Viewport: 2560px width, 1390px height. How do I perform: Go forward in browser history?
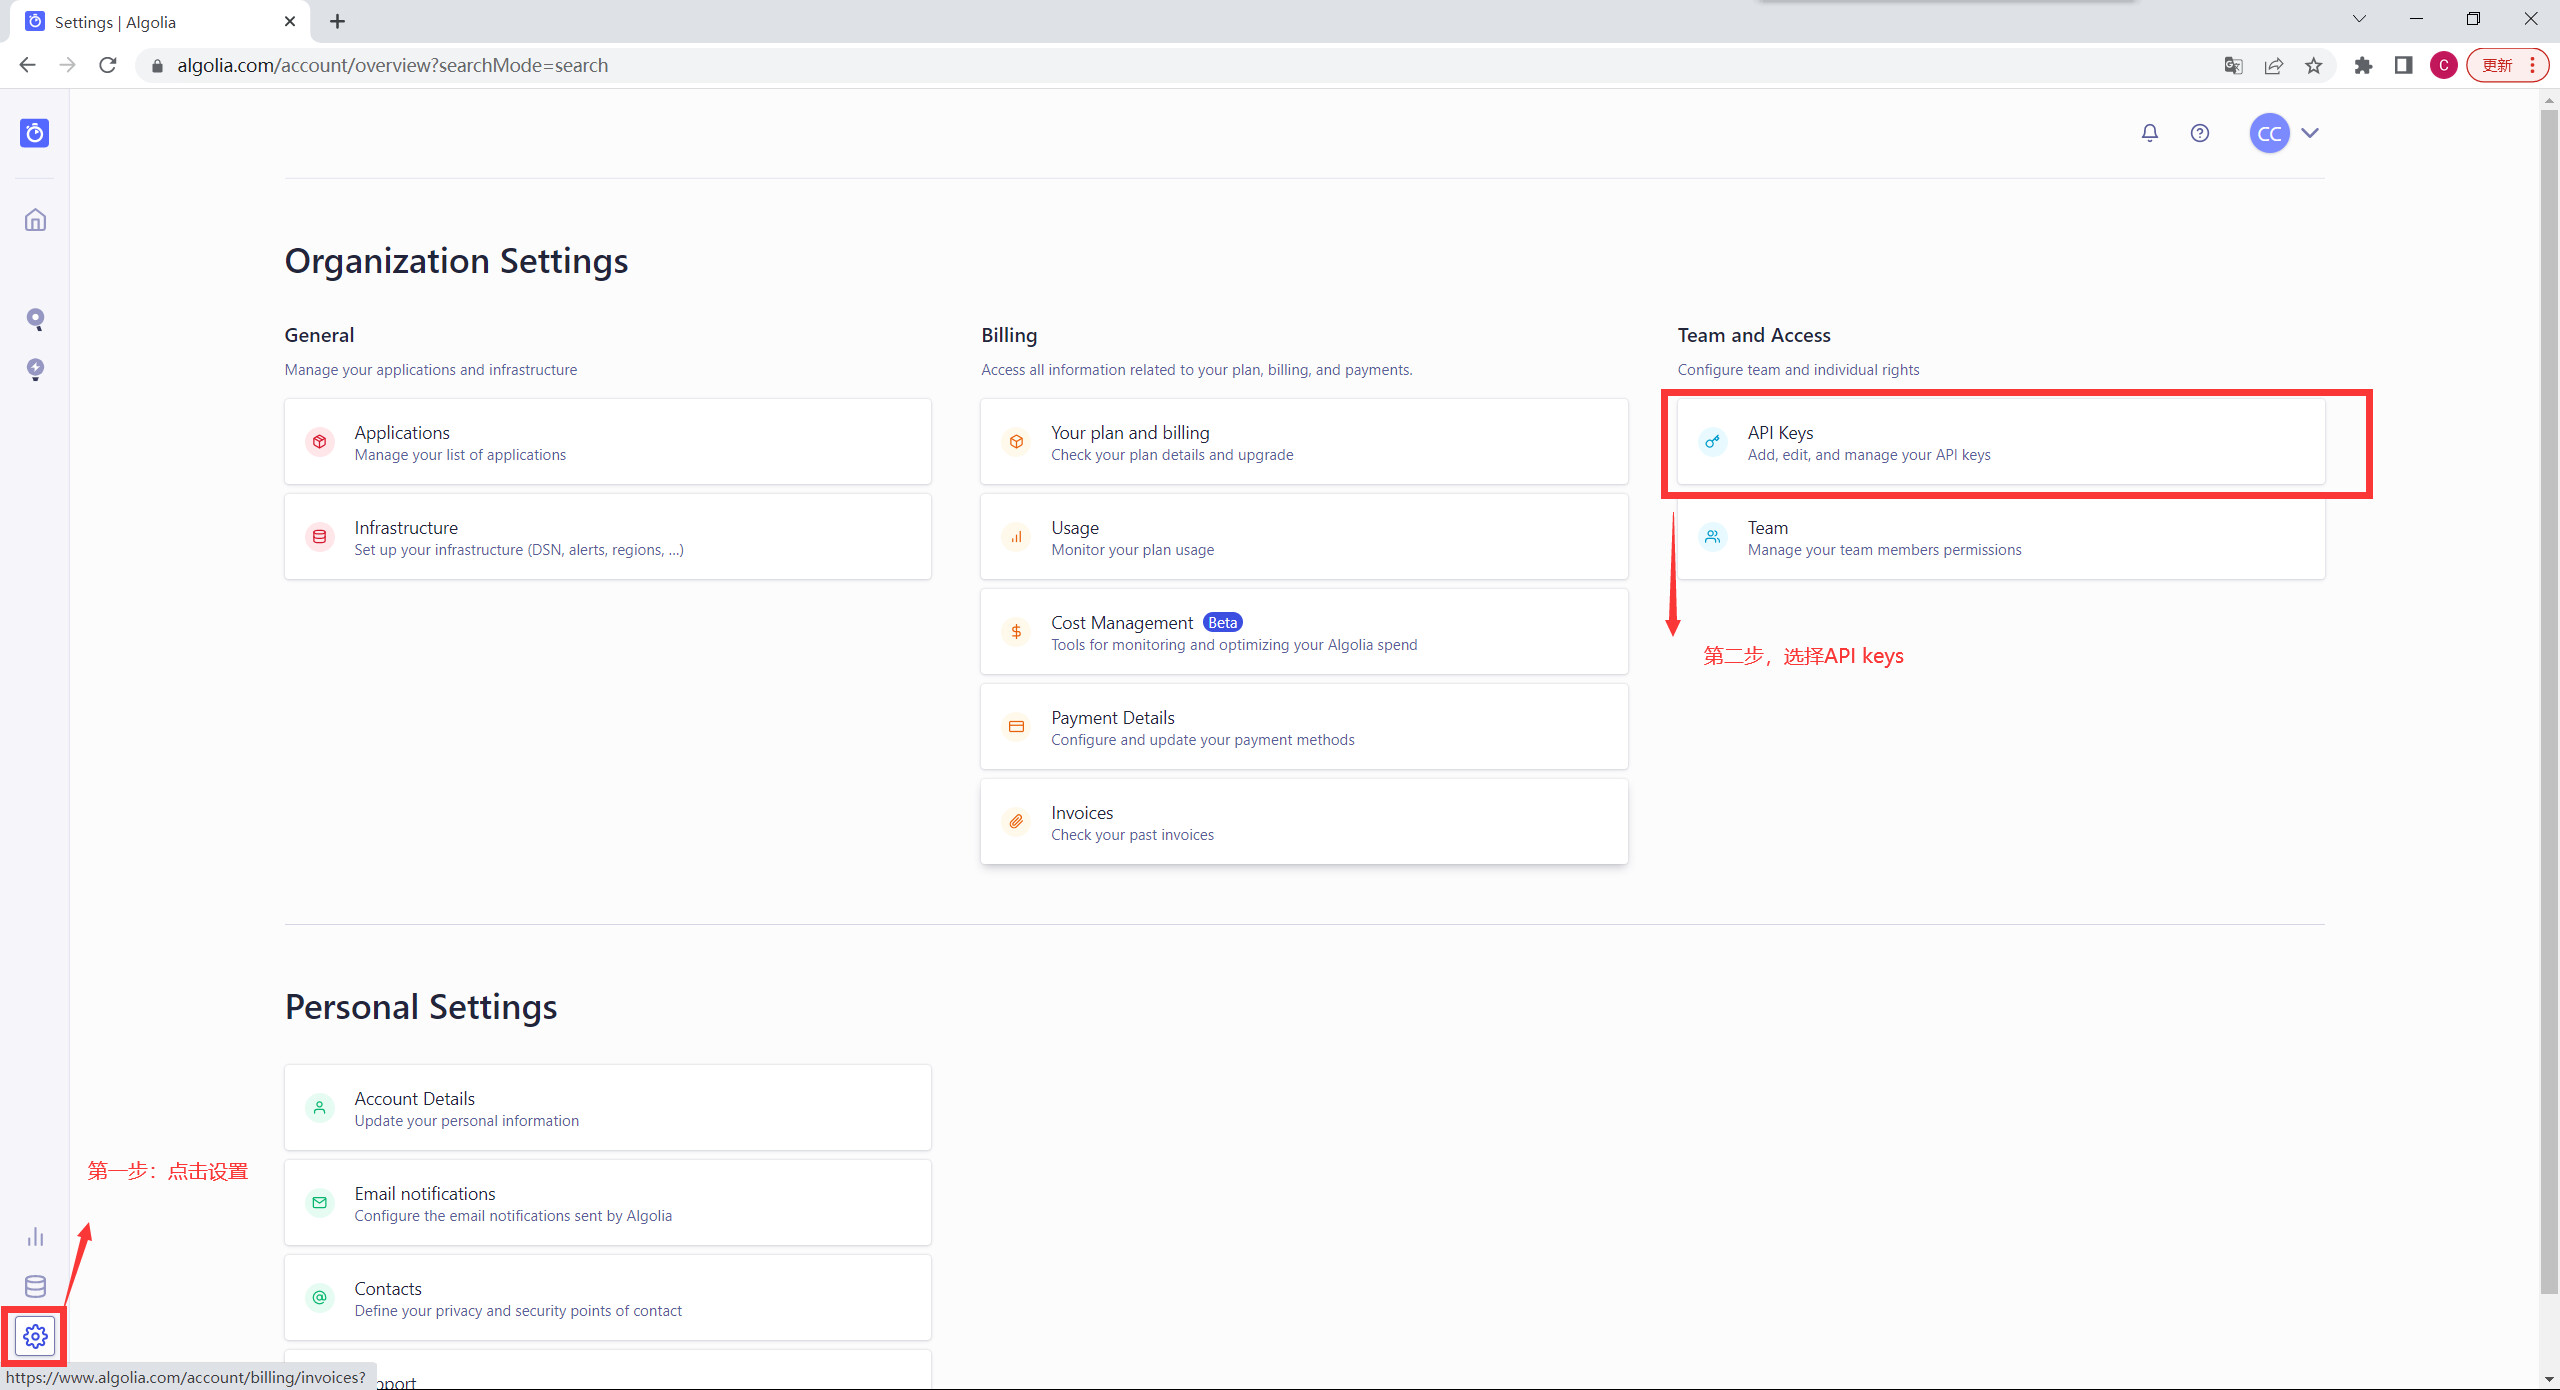click(67, 65)
